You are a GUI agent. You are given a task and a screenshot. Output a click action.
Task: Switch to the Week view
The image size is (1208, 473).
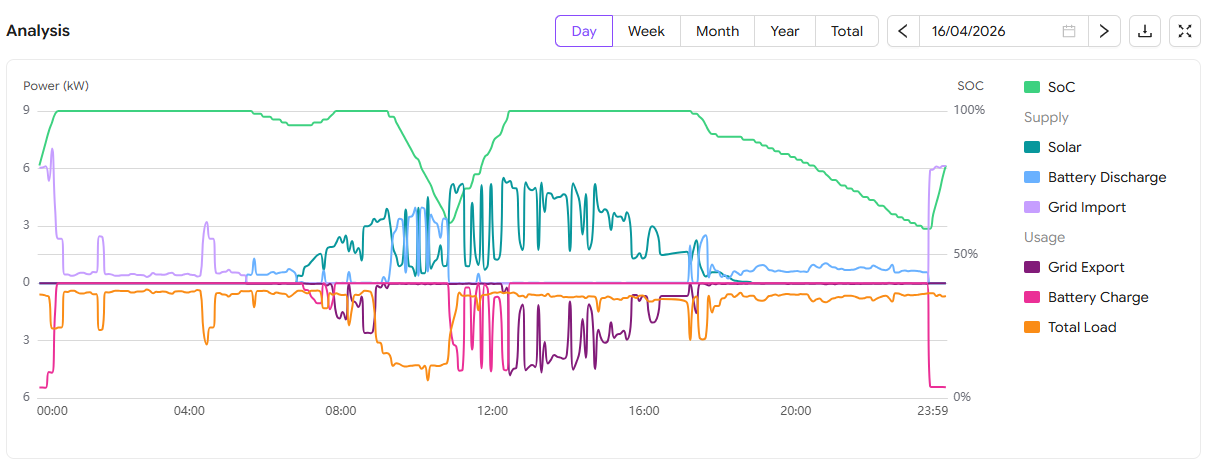tap(646, 31)
